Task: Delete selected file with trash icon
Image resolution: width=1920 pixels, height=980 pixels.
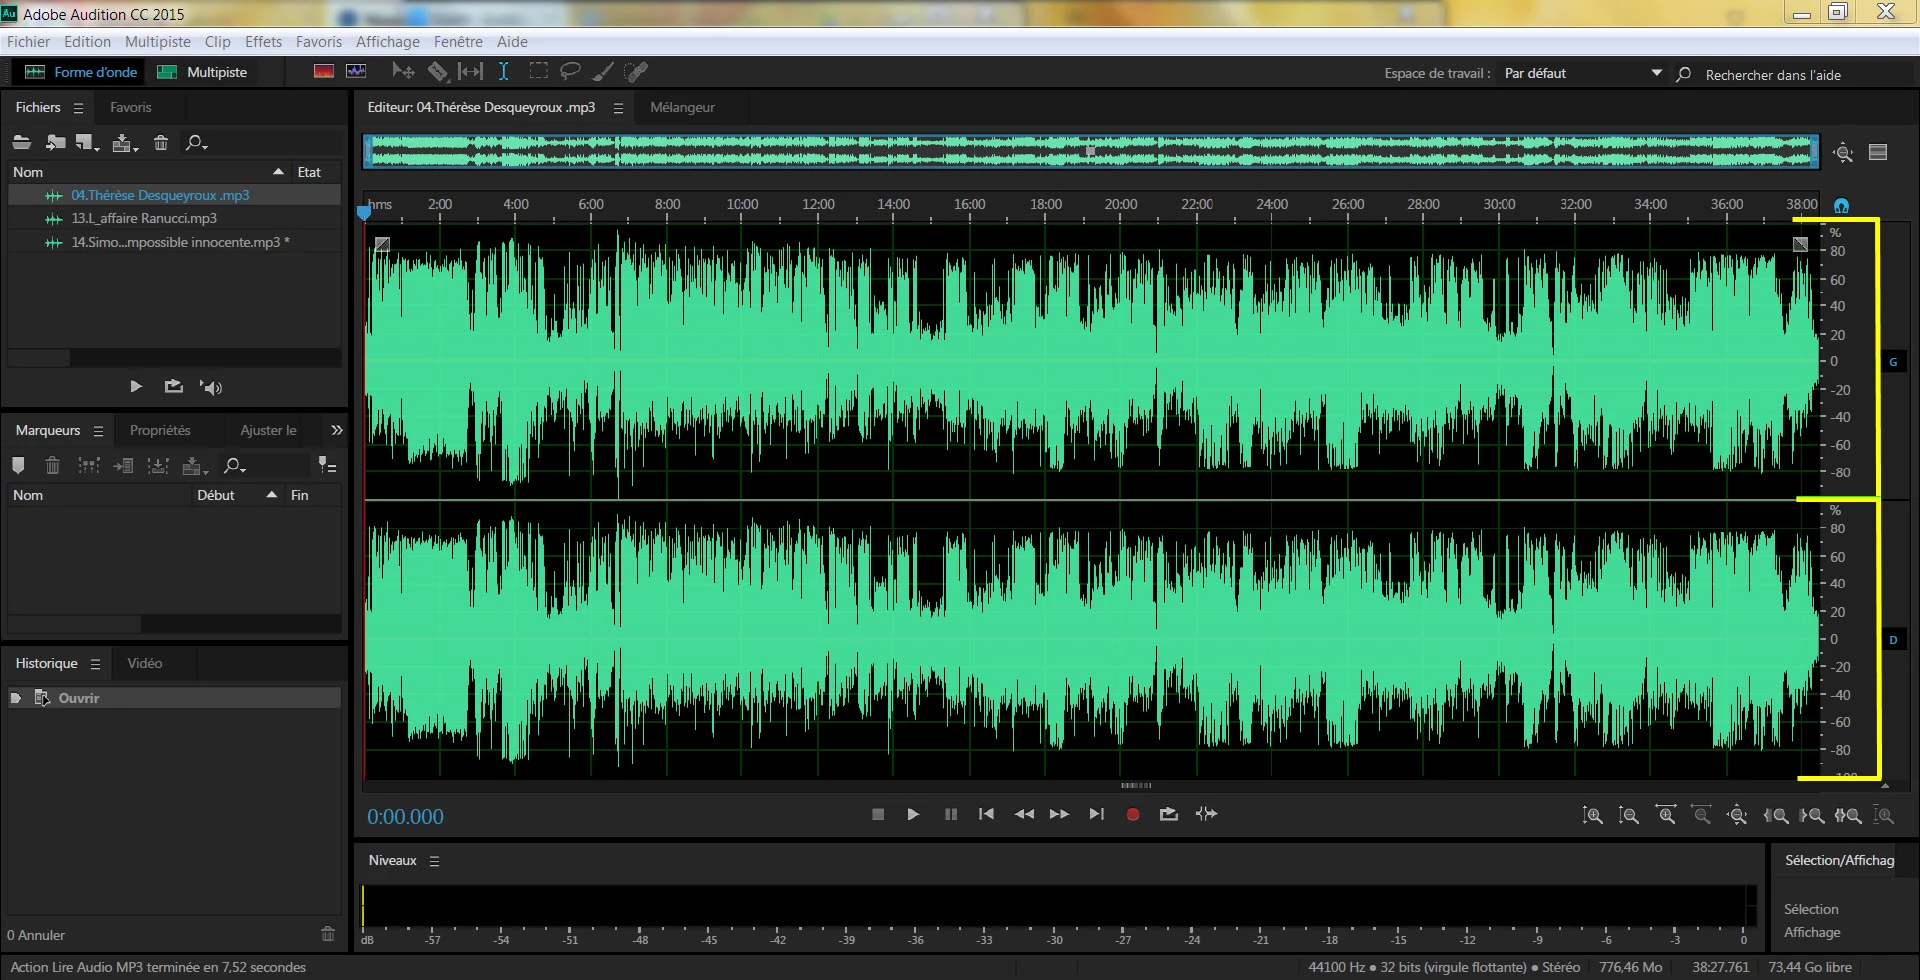Action: 160,143
